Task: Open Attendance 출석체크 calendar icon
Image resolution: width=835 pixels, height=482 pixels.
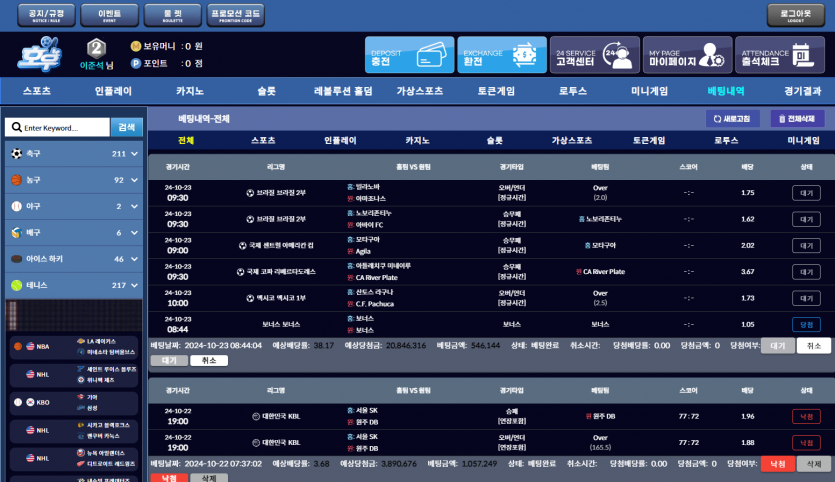Action: 803,55
